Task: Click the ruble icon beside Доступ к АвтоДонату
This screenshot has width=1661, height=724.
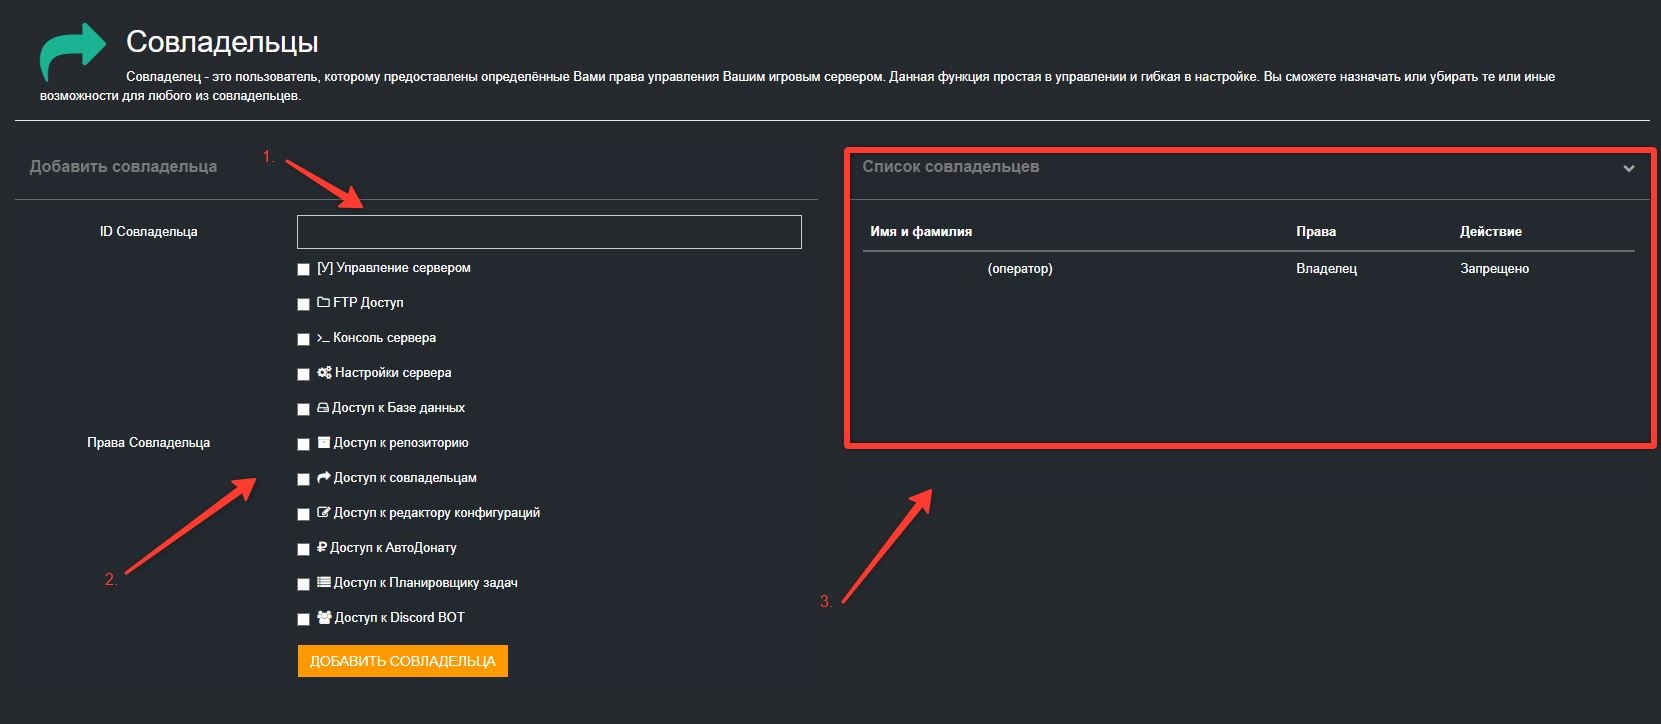Action: click(322, 547)
